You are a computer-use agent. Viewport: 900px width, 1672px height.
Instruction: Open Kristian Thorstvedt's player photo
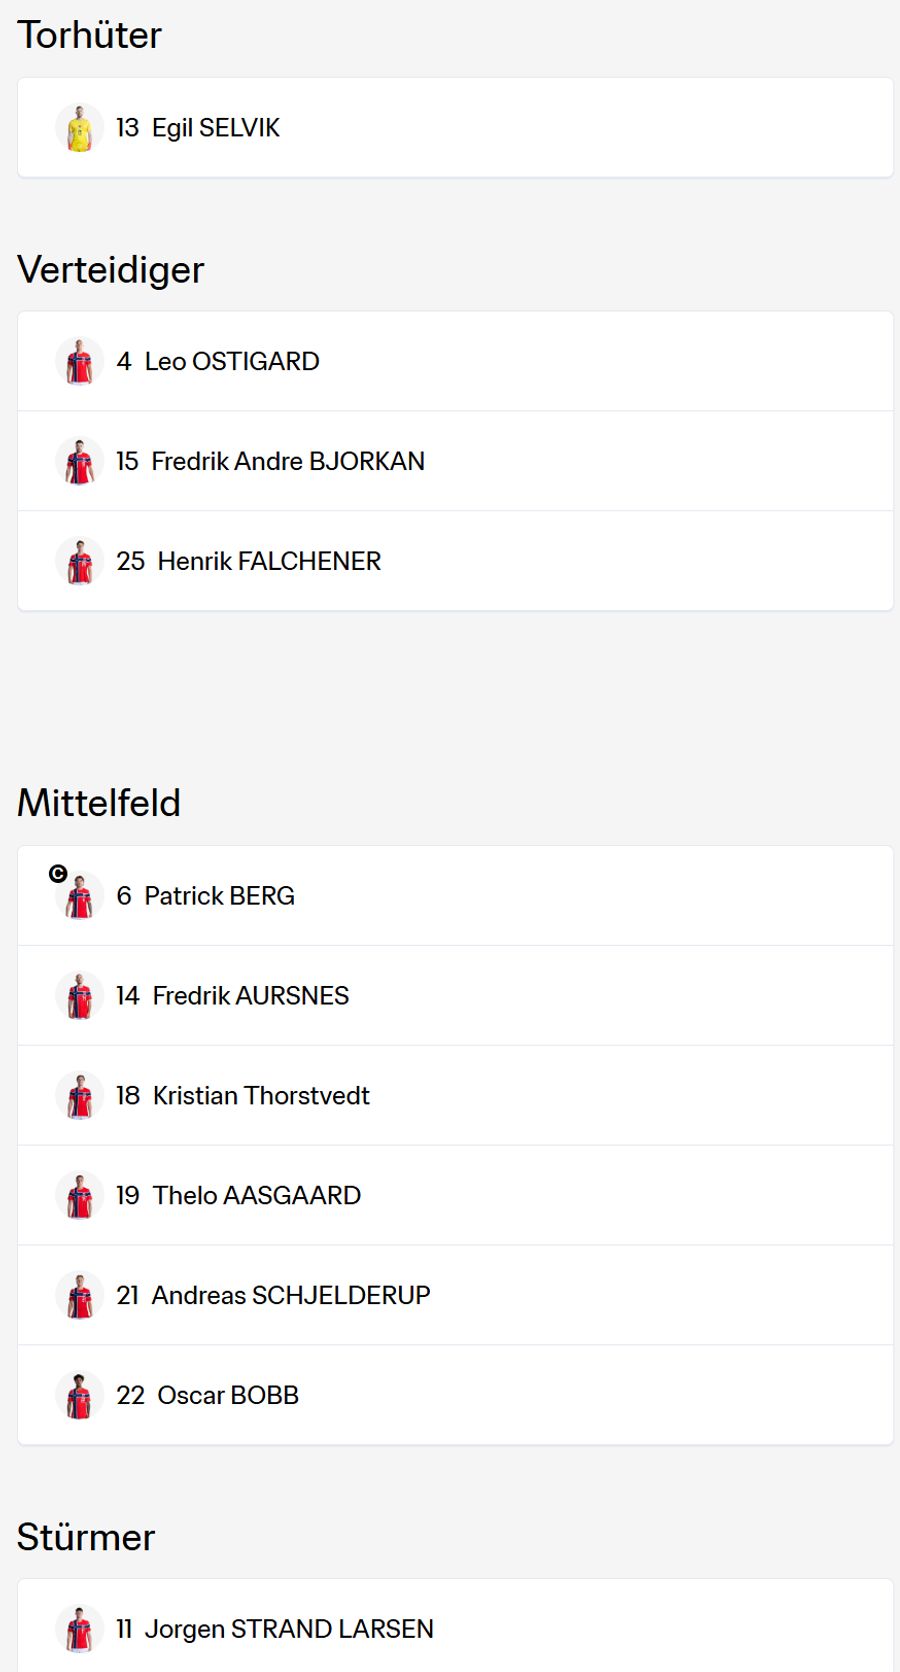pyautogui.click(x=80, y=1095)
